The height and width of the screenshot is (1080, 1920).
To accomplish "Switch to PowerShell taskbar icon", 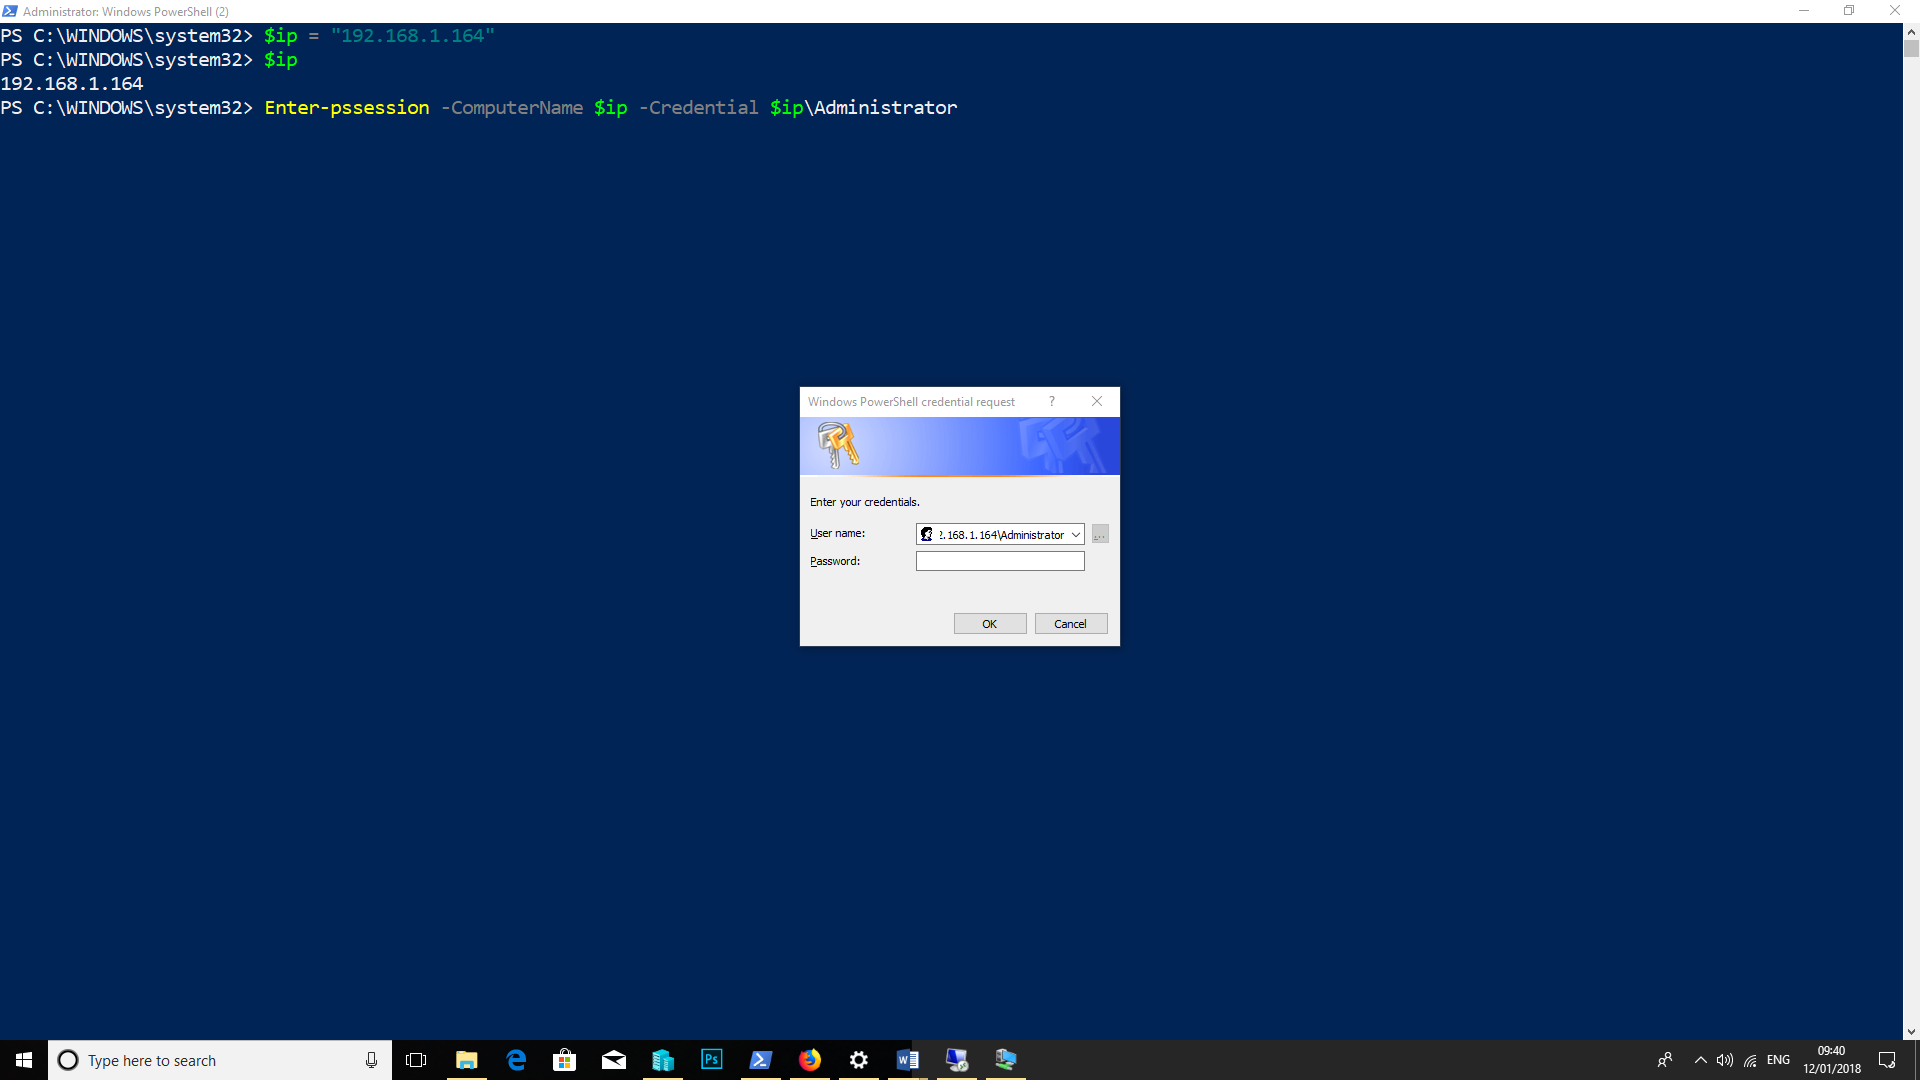I will tap(761, 1060).
